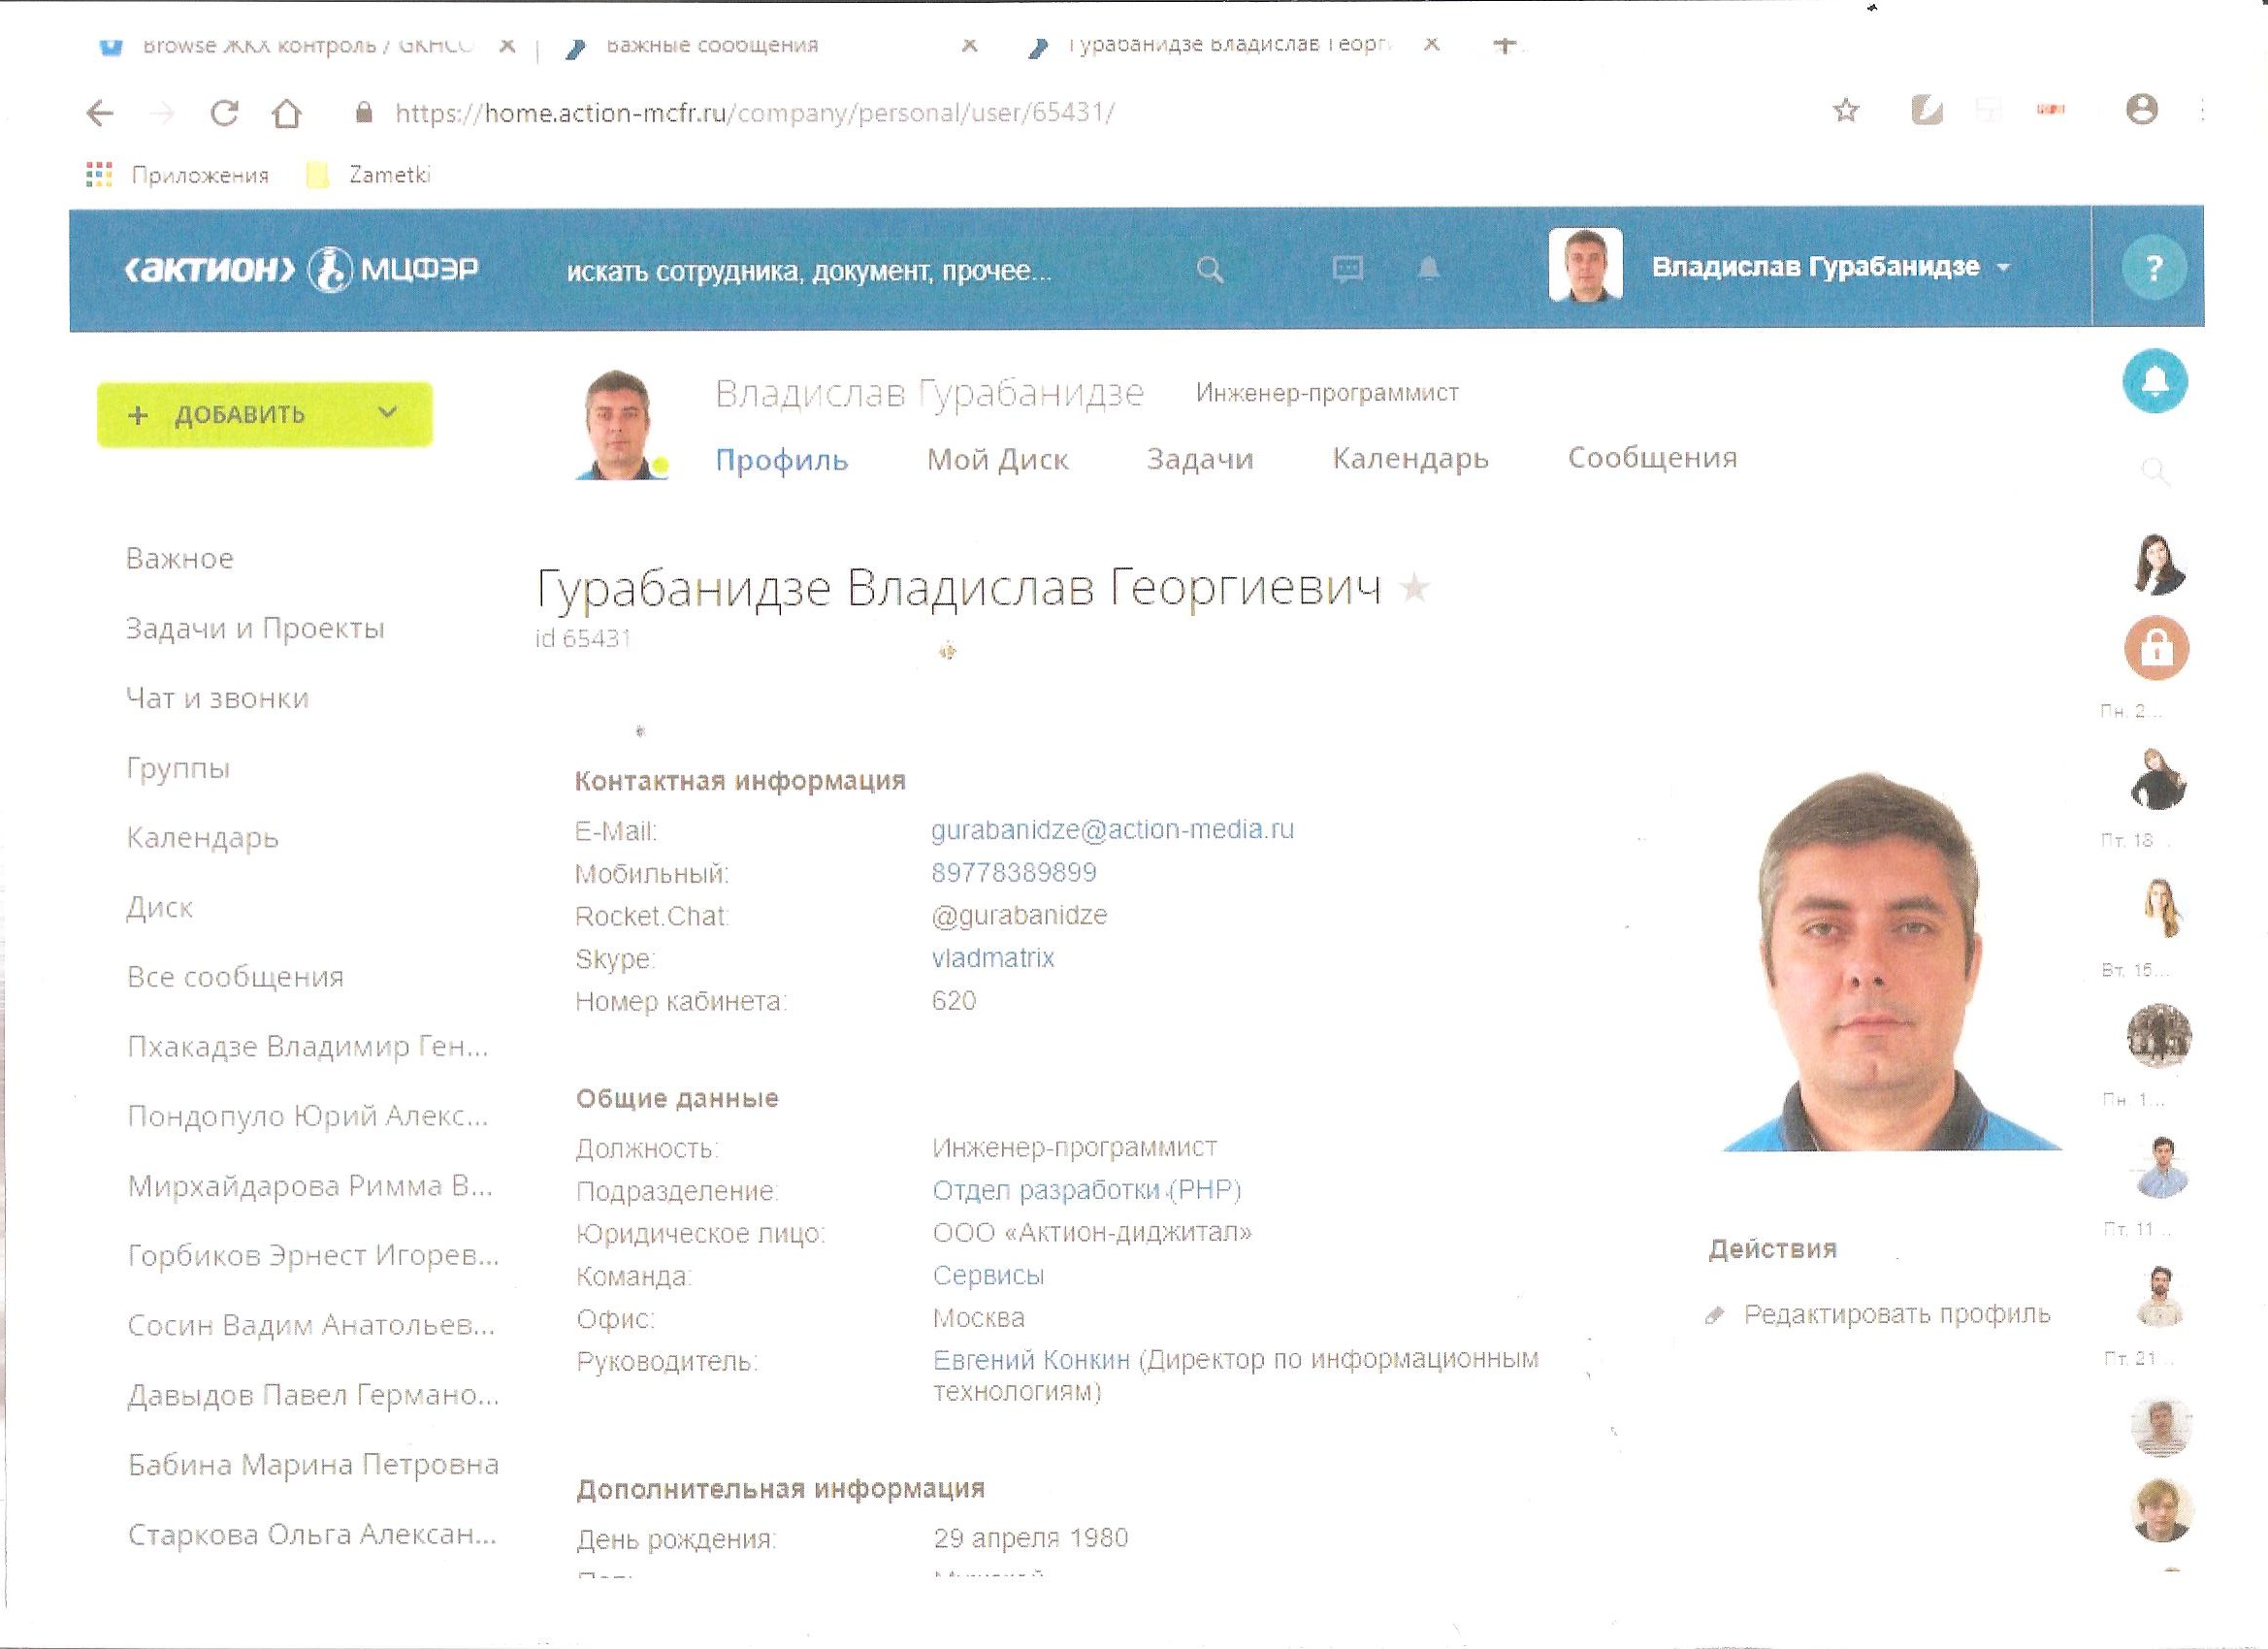Open the help question mark button
The width and height of the screenshot is (2268, 1649).
coord(2154,268)
